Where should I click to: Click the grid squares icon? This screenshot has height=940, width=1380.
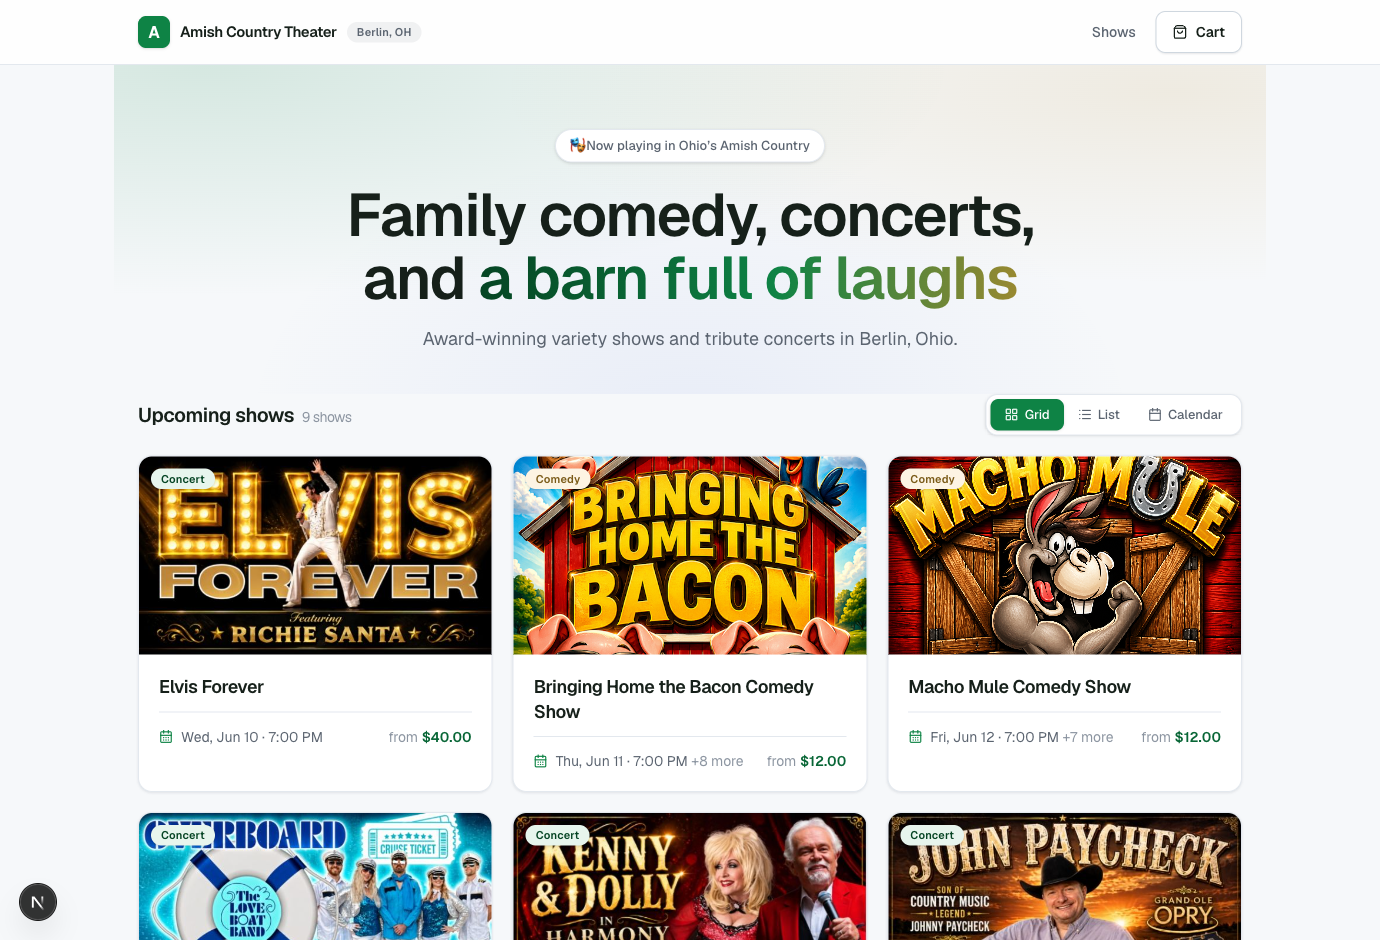[x=1011, y=415]
